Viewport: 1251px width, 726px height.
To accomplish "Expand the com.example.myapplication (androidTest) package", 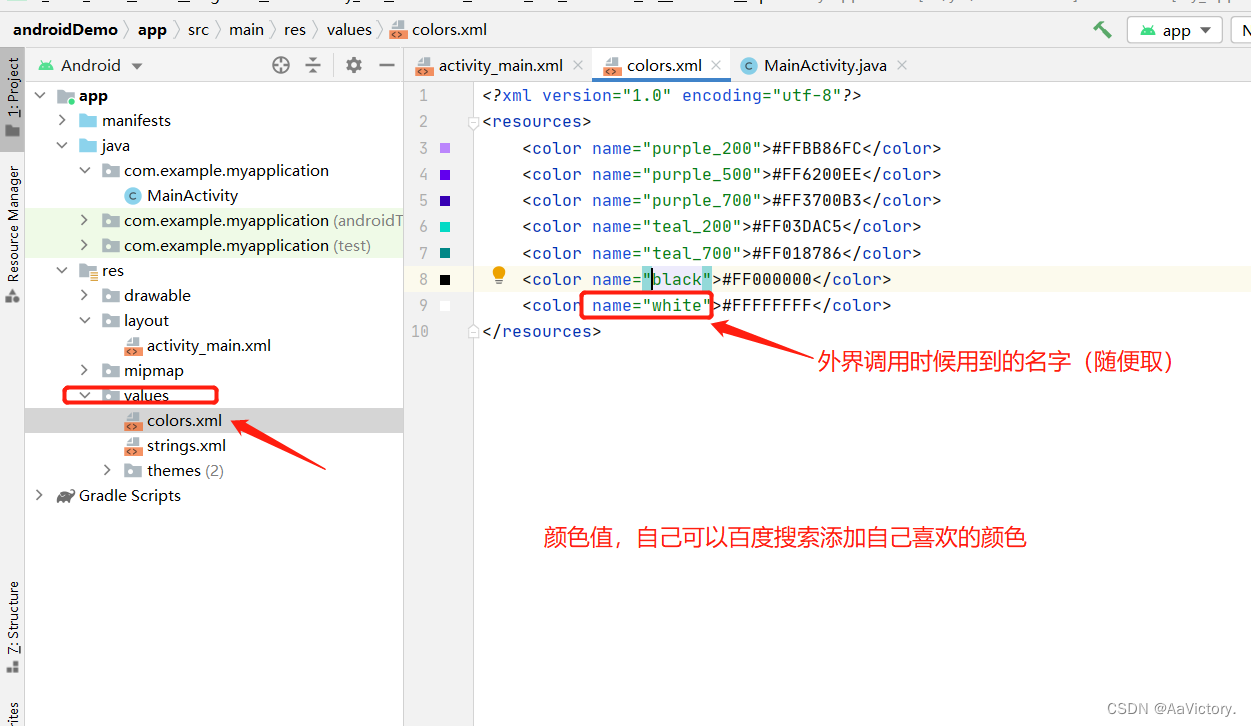I will click(x=85, y=220).
